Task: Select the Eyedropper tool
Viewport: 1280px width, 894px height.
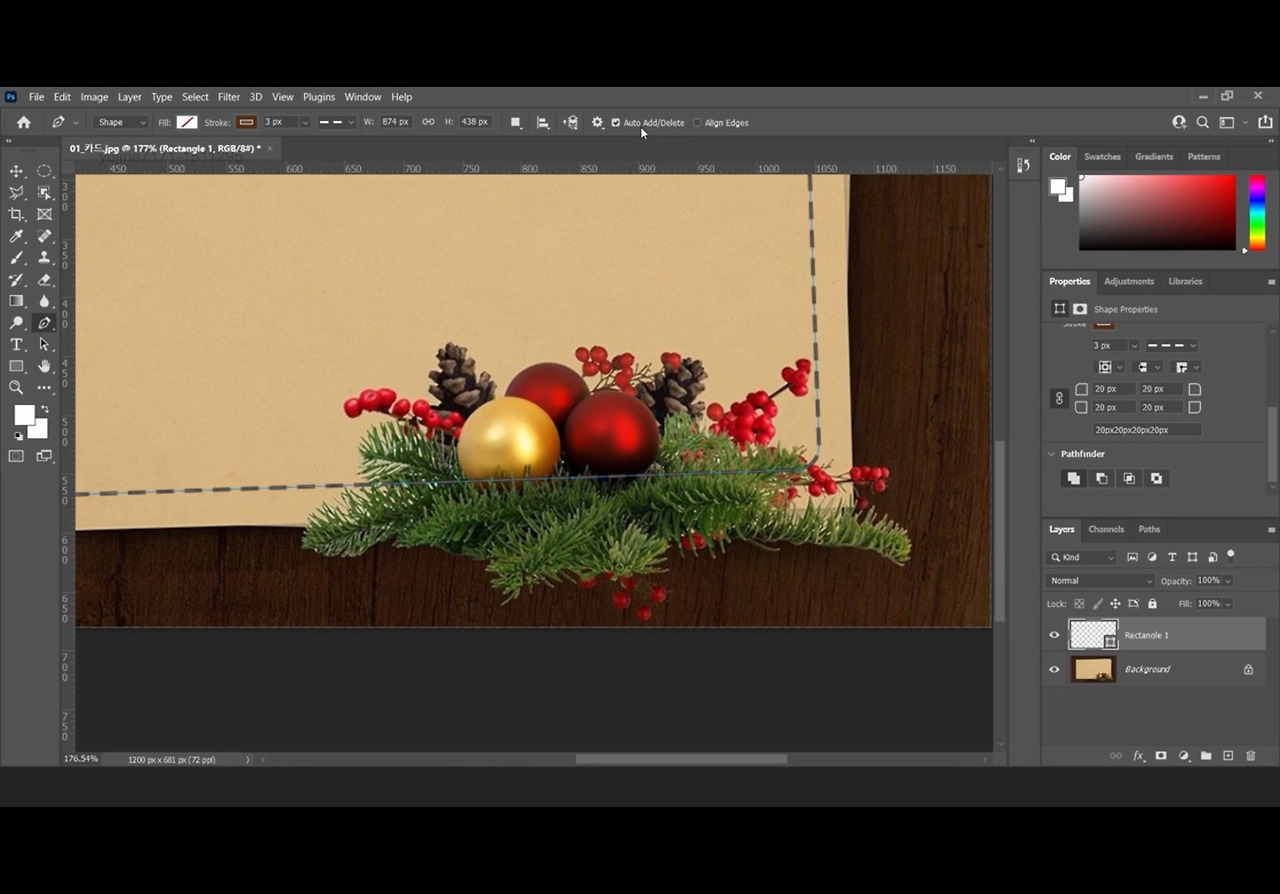Action: pos(16,236)
